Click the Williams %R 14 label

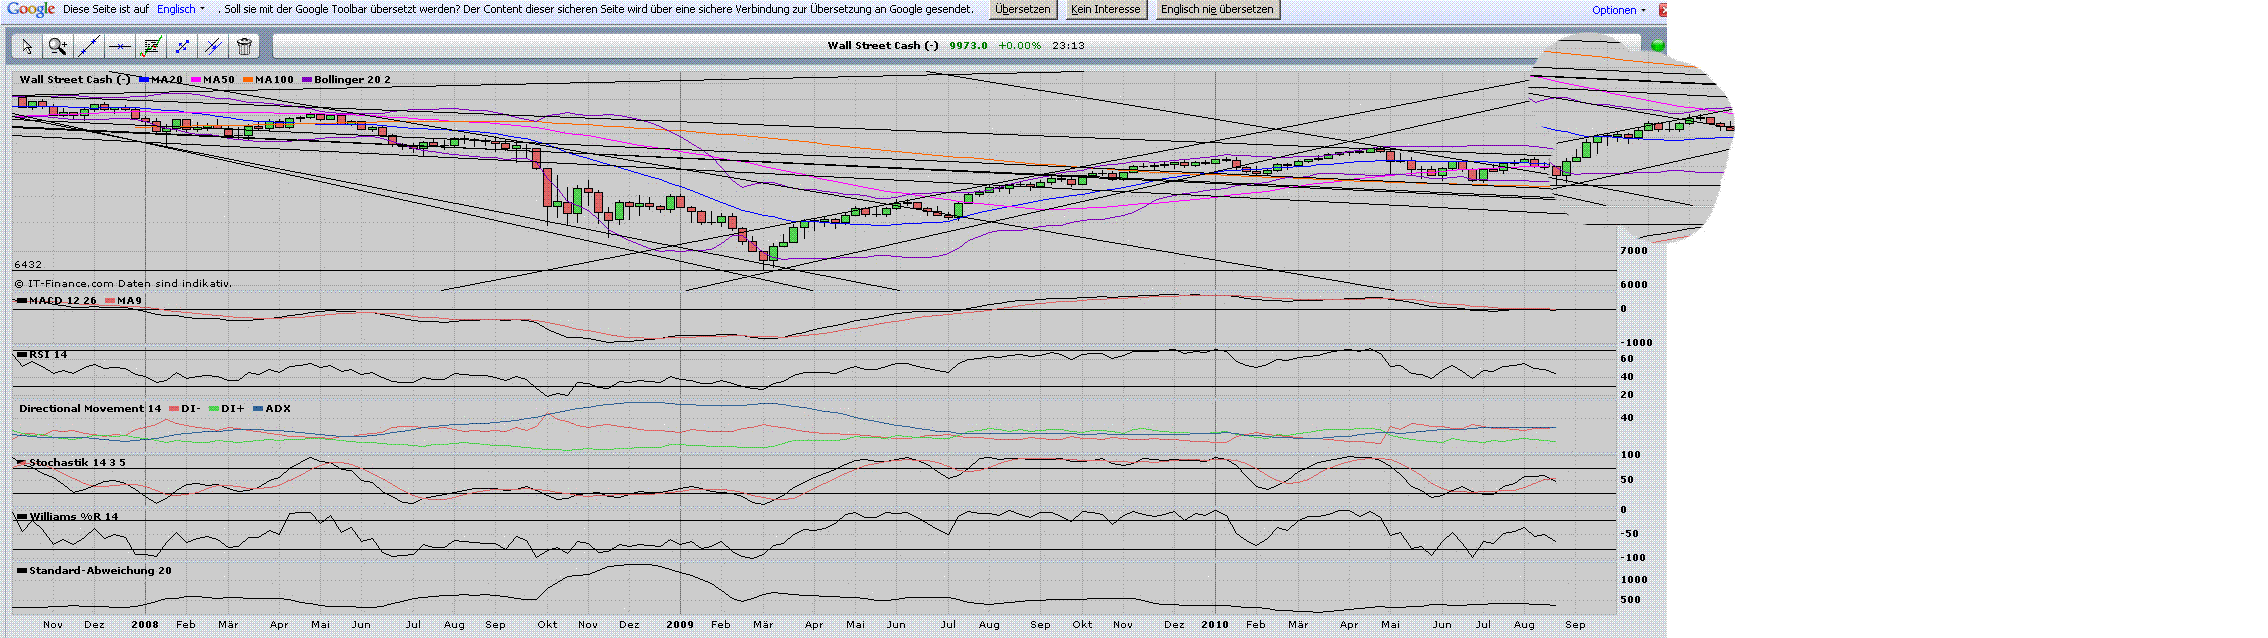coord(74,517)
